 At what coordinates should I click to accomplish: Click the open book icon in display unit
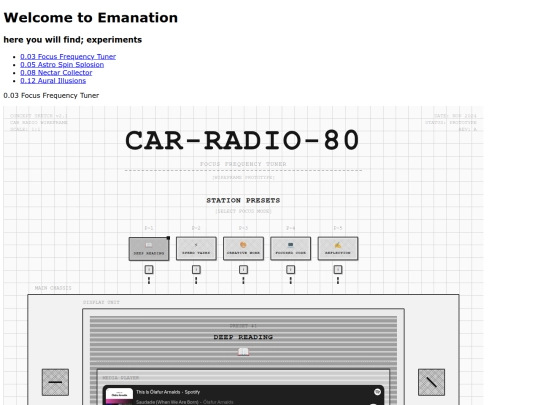pyautogui.click(x=243, y=352)
